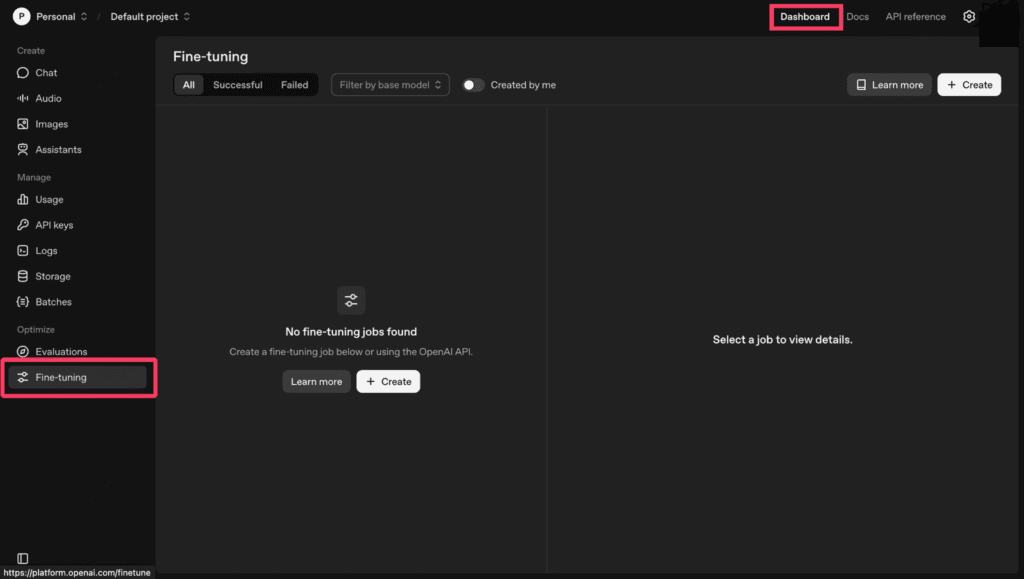Click the Create button in header
This screenshot has width=1024, height=579.
[x=968, y=85]
